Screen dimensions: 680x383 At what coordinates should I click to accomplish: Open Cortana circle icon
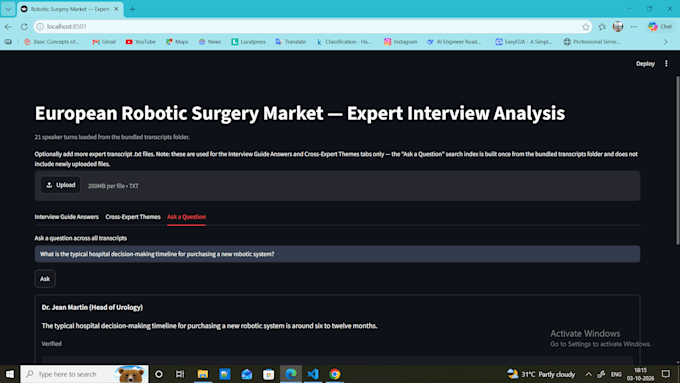[159, 374]
